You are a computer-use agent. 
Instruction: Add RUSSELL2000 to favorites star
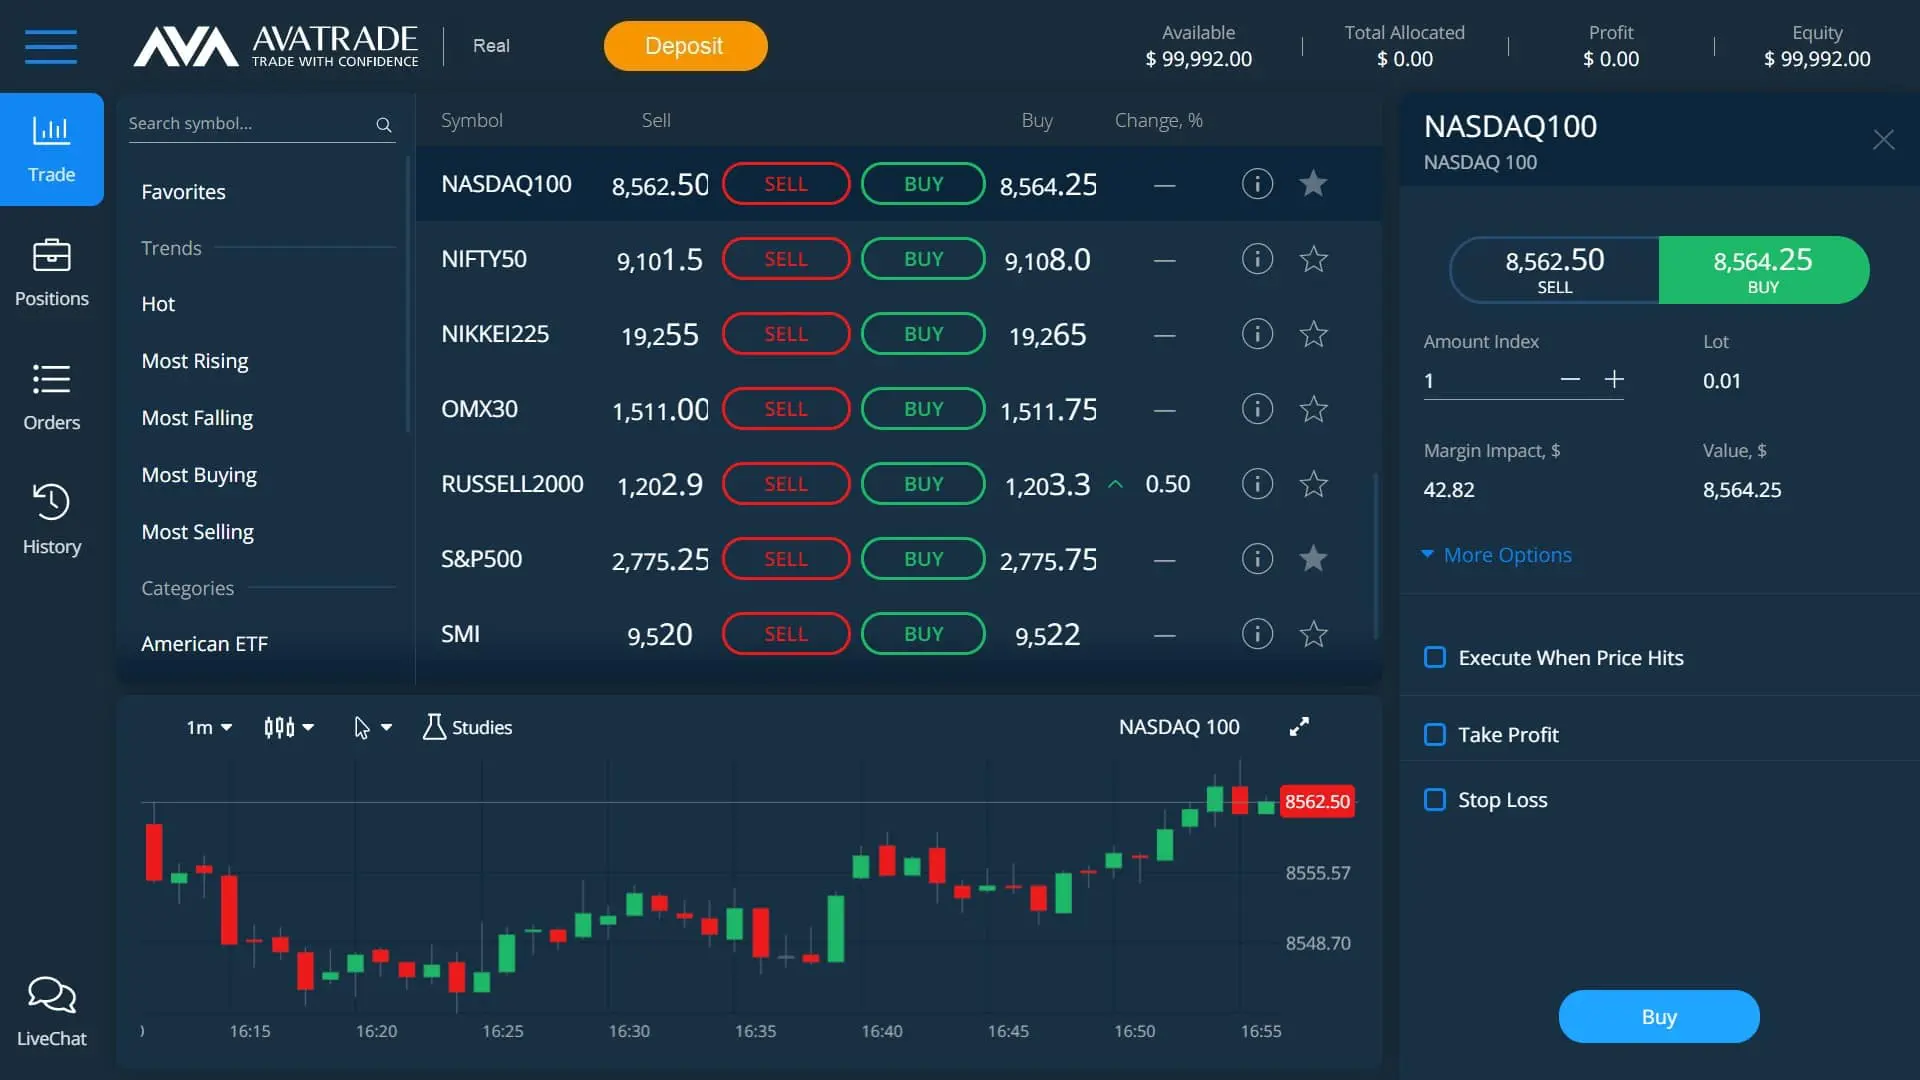(x=1313, y=484)
